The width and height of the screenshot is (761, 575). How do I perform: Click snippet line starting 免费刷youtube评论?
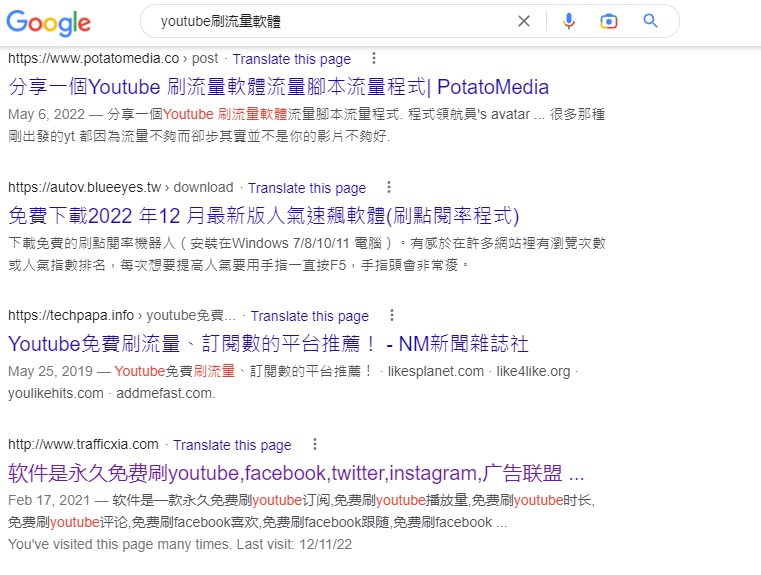pyautogui.click(x=258, y=522)
